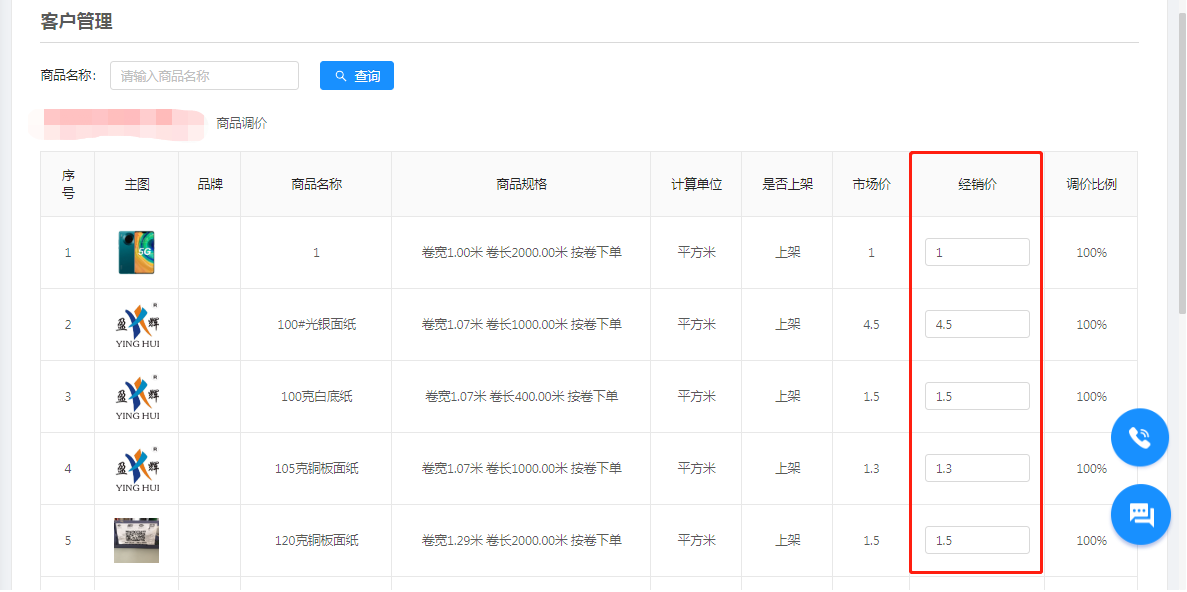Screen dimensions: 1187x592
Task: Open the 商品调价 link
Action: [242, 123]
